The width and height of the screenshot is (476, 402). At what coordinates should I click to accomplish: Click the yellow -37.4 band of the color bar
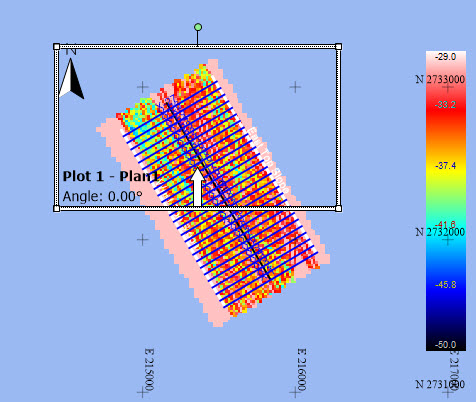446,166
